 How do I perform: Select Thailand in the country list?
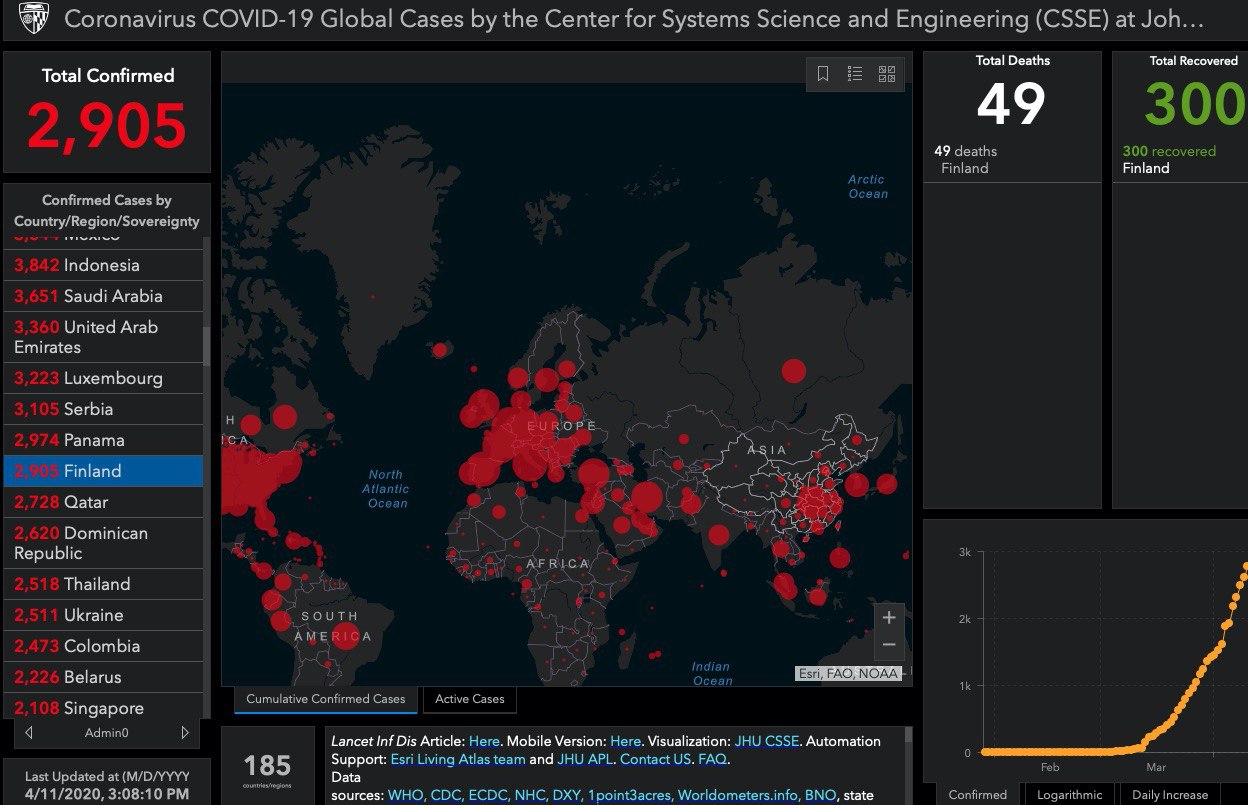pyautogui.click(x=104, y=584)
